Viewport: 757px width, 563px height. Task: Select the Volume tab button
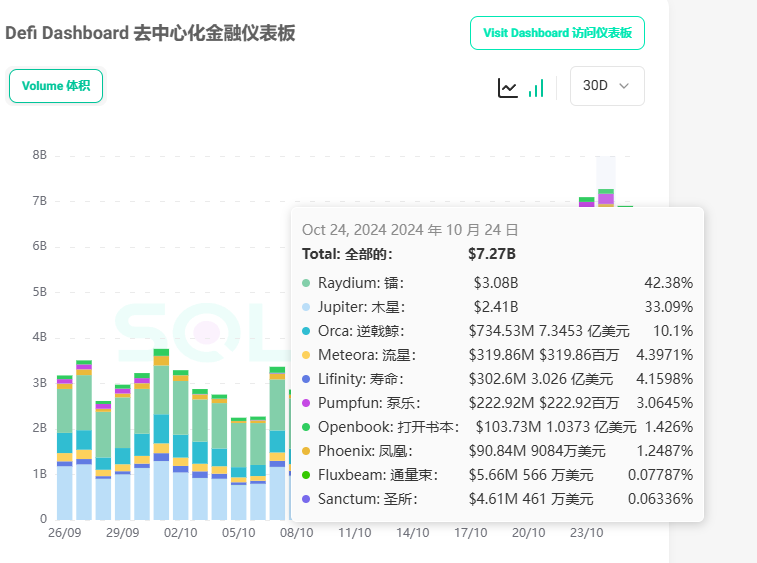(56, 86)
